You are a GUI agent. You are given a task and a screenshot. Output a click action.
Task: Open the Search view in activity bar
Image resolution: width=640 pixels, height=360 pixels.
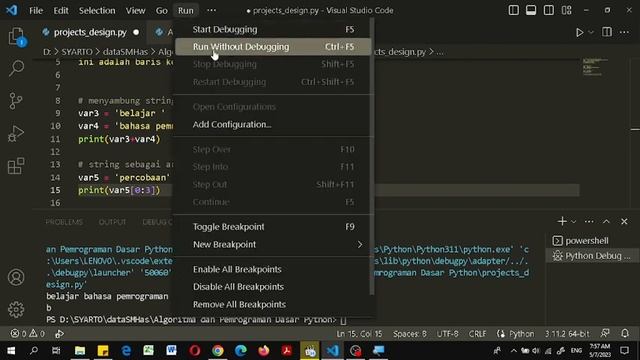pos(16,68)
